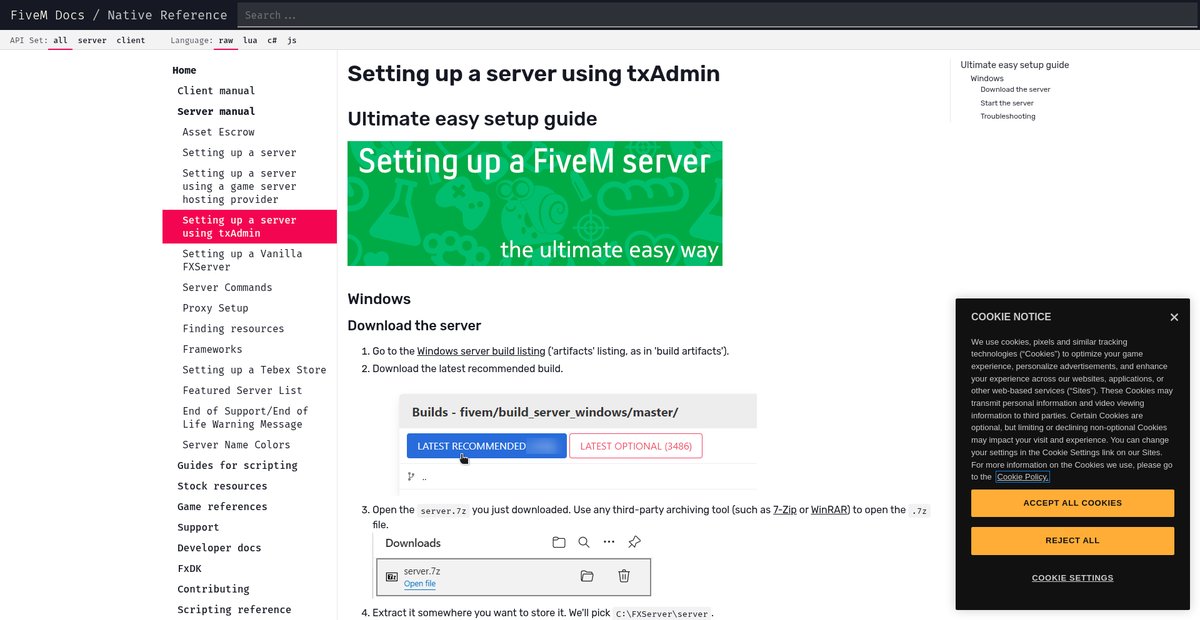Click the Windows server build listing link

click(x=481, y=351)
